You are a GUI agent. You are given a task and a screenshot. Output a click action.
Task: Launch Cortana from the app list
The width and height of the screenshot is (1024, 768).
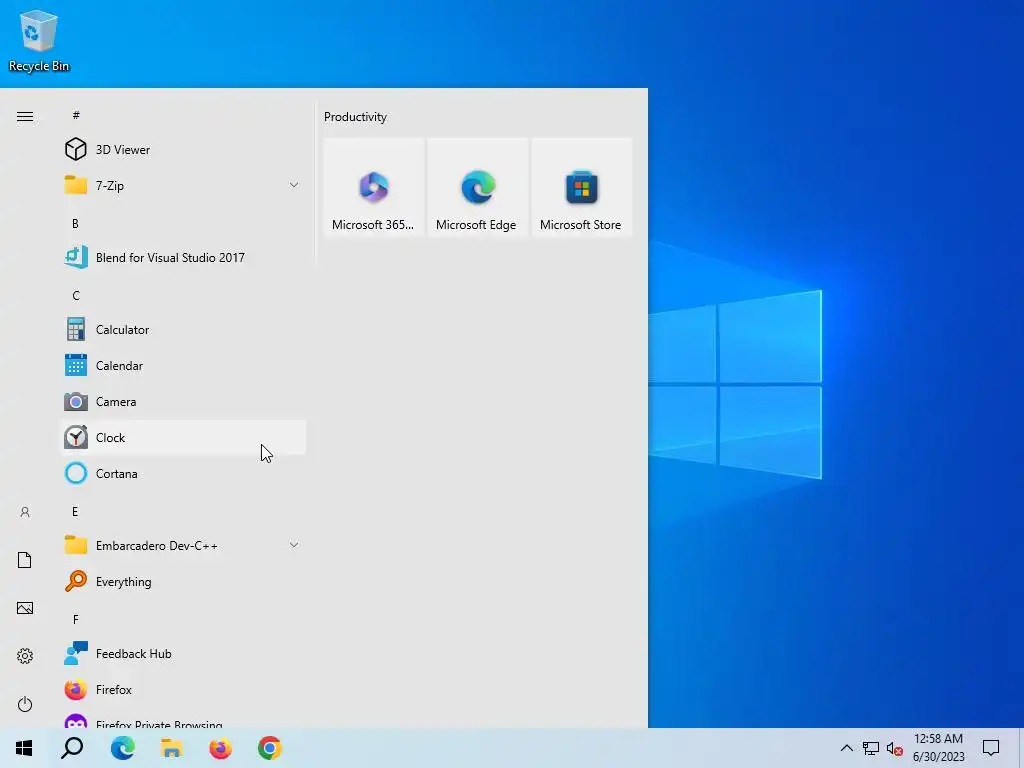tap(183, 473)
